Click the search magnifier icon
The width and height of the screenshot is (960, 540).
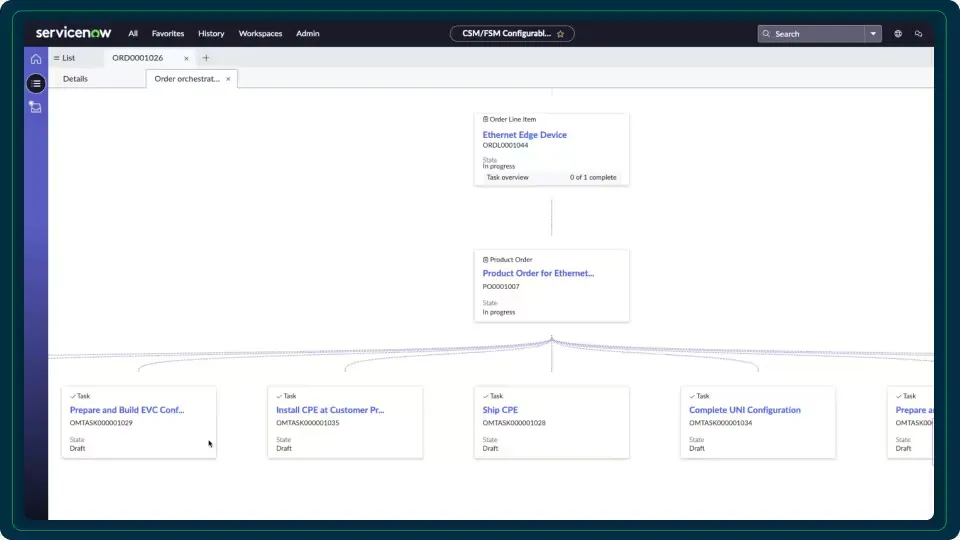point(766,34)
